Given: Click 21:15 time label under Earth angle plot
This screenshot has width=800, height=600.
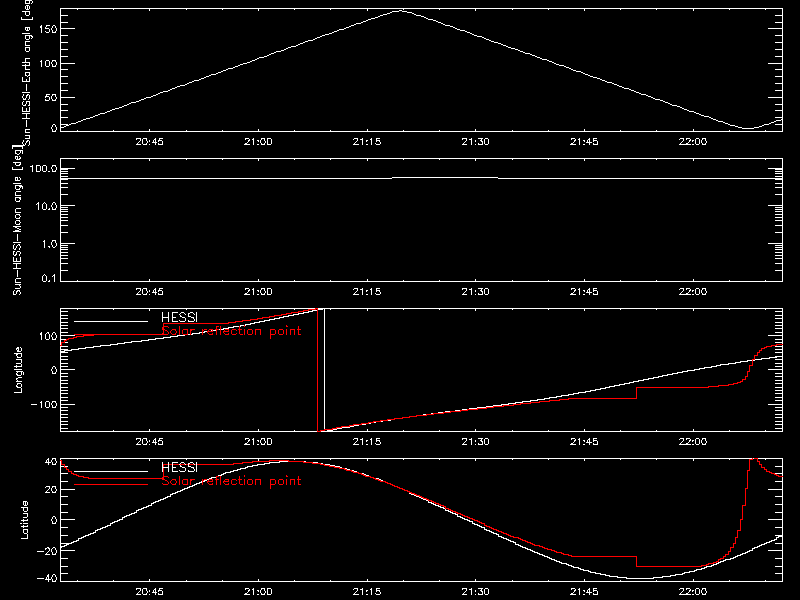Looking at the screenshot, I should coord(367,142).
